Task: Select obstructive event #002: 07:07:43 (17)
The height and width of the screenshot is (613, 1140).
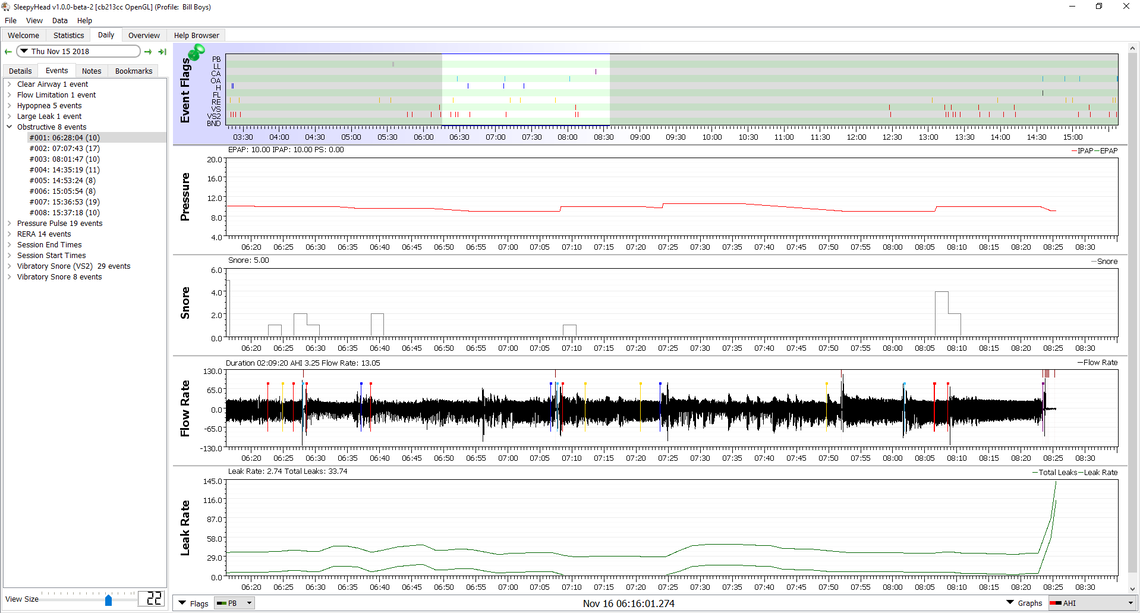Action: 65,148
